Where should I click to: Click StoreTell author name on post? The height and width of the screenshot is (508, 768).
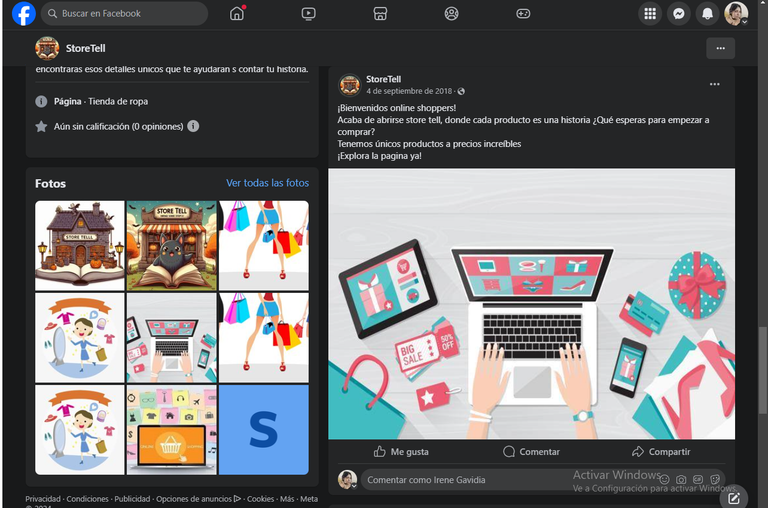[384, 79]
